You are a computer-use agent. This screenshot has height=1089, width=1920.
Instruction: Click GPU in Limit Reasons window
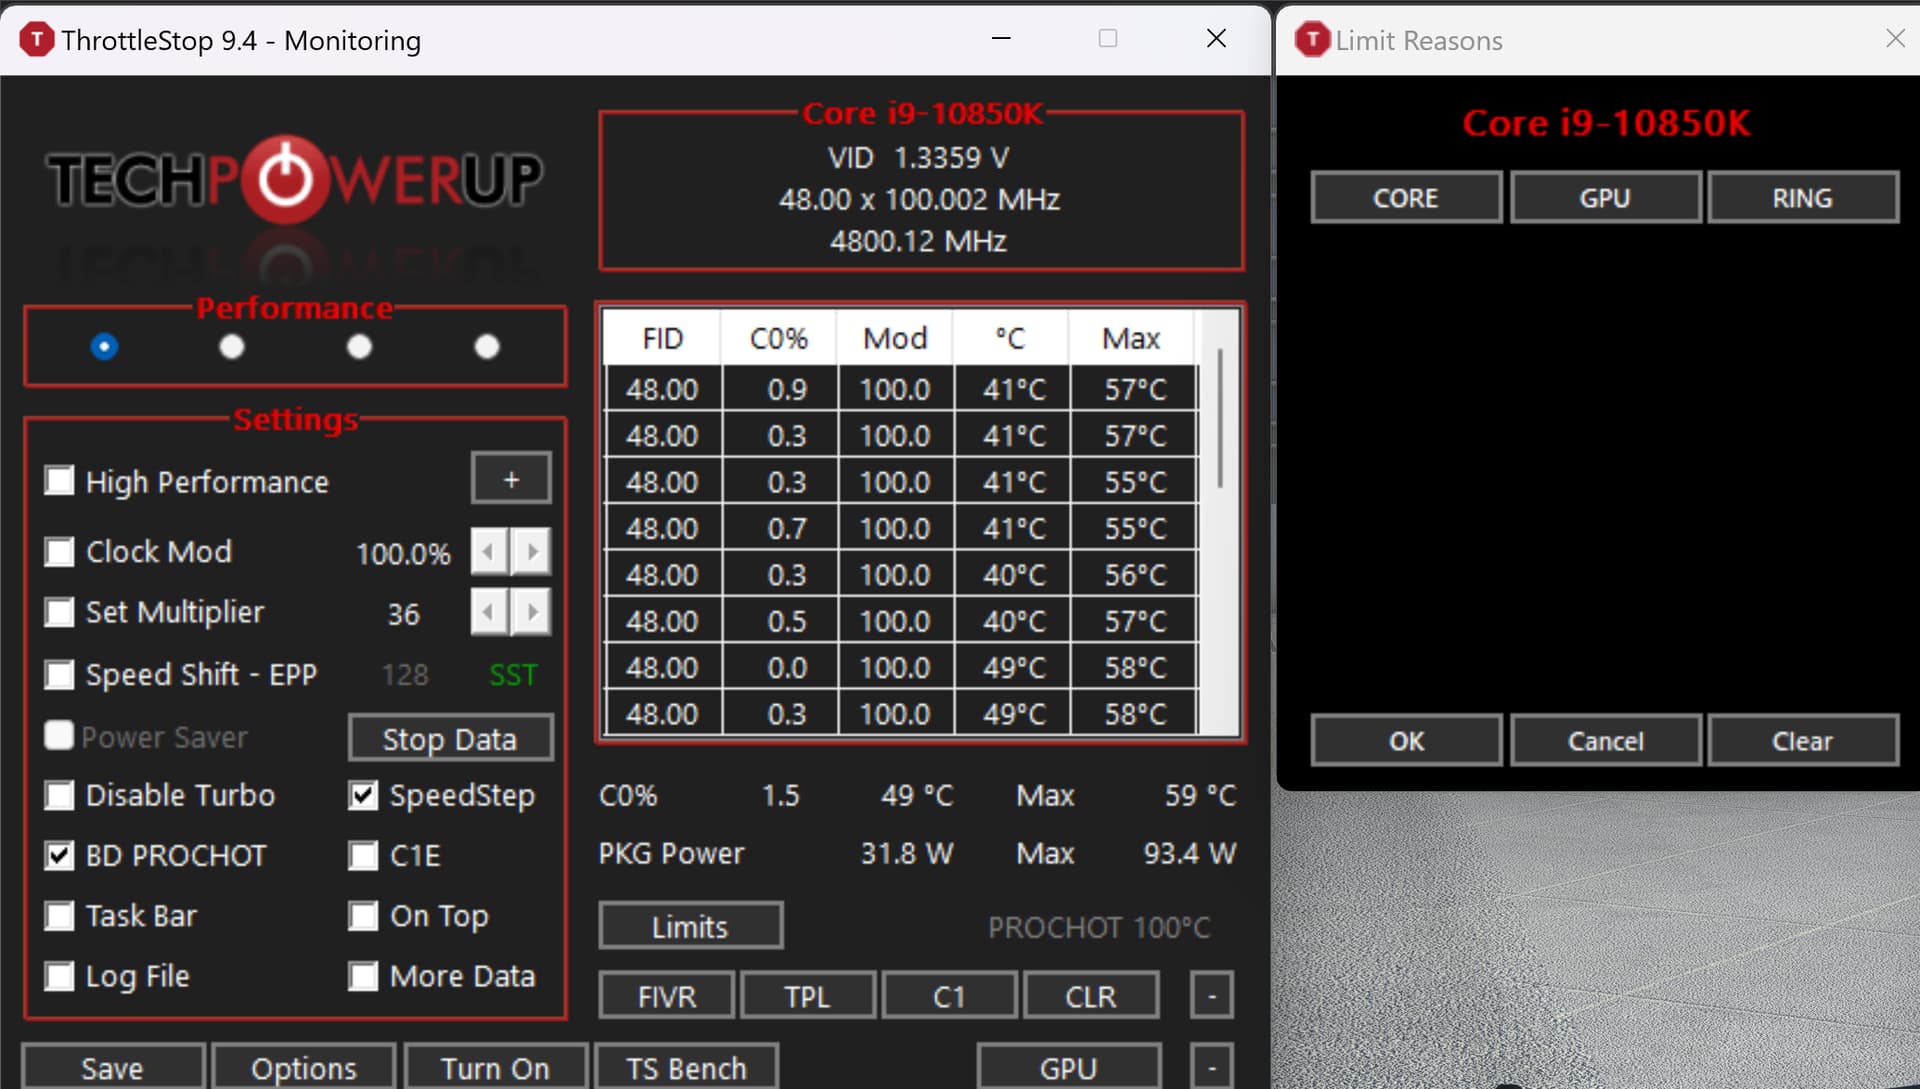pos(1605,197)
